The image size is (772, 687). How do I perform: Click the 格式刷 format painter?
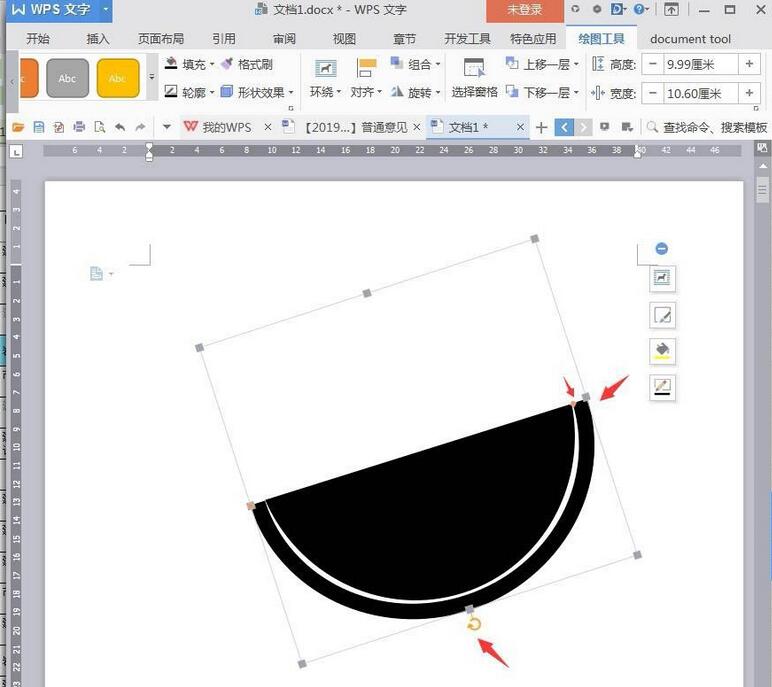[x=247, y=64]
